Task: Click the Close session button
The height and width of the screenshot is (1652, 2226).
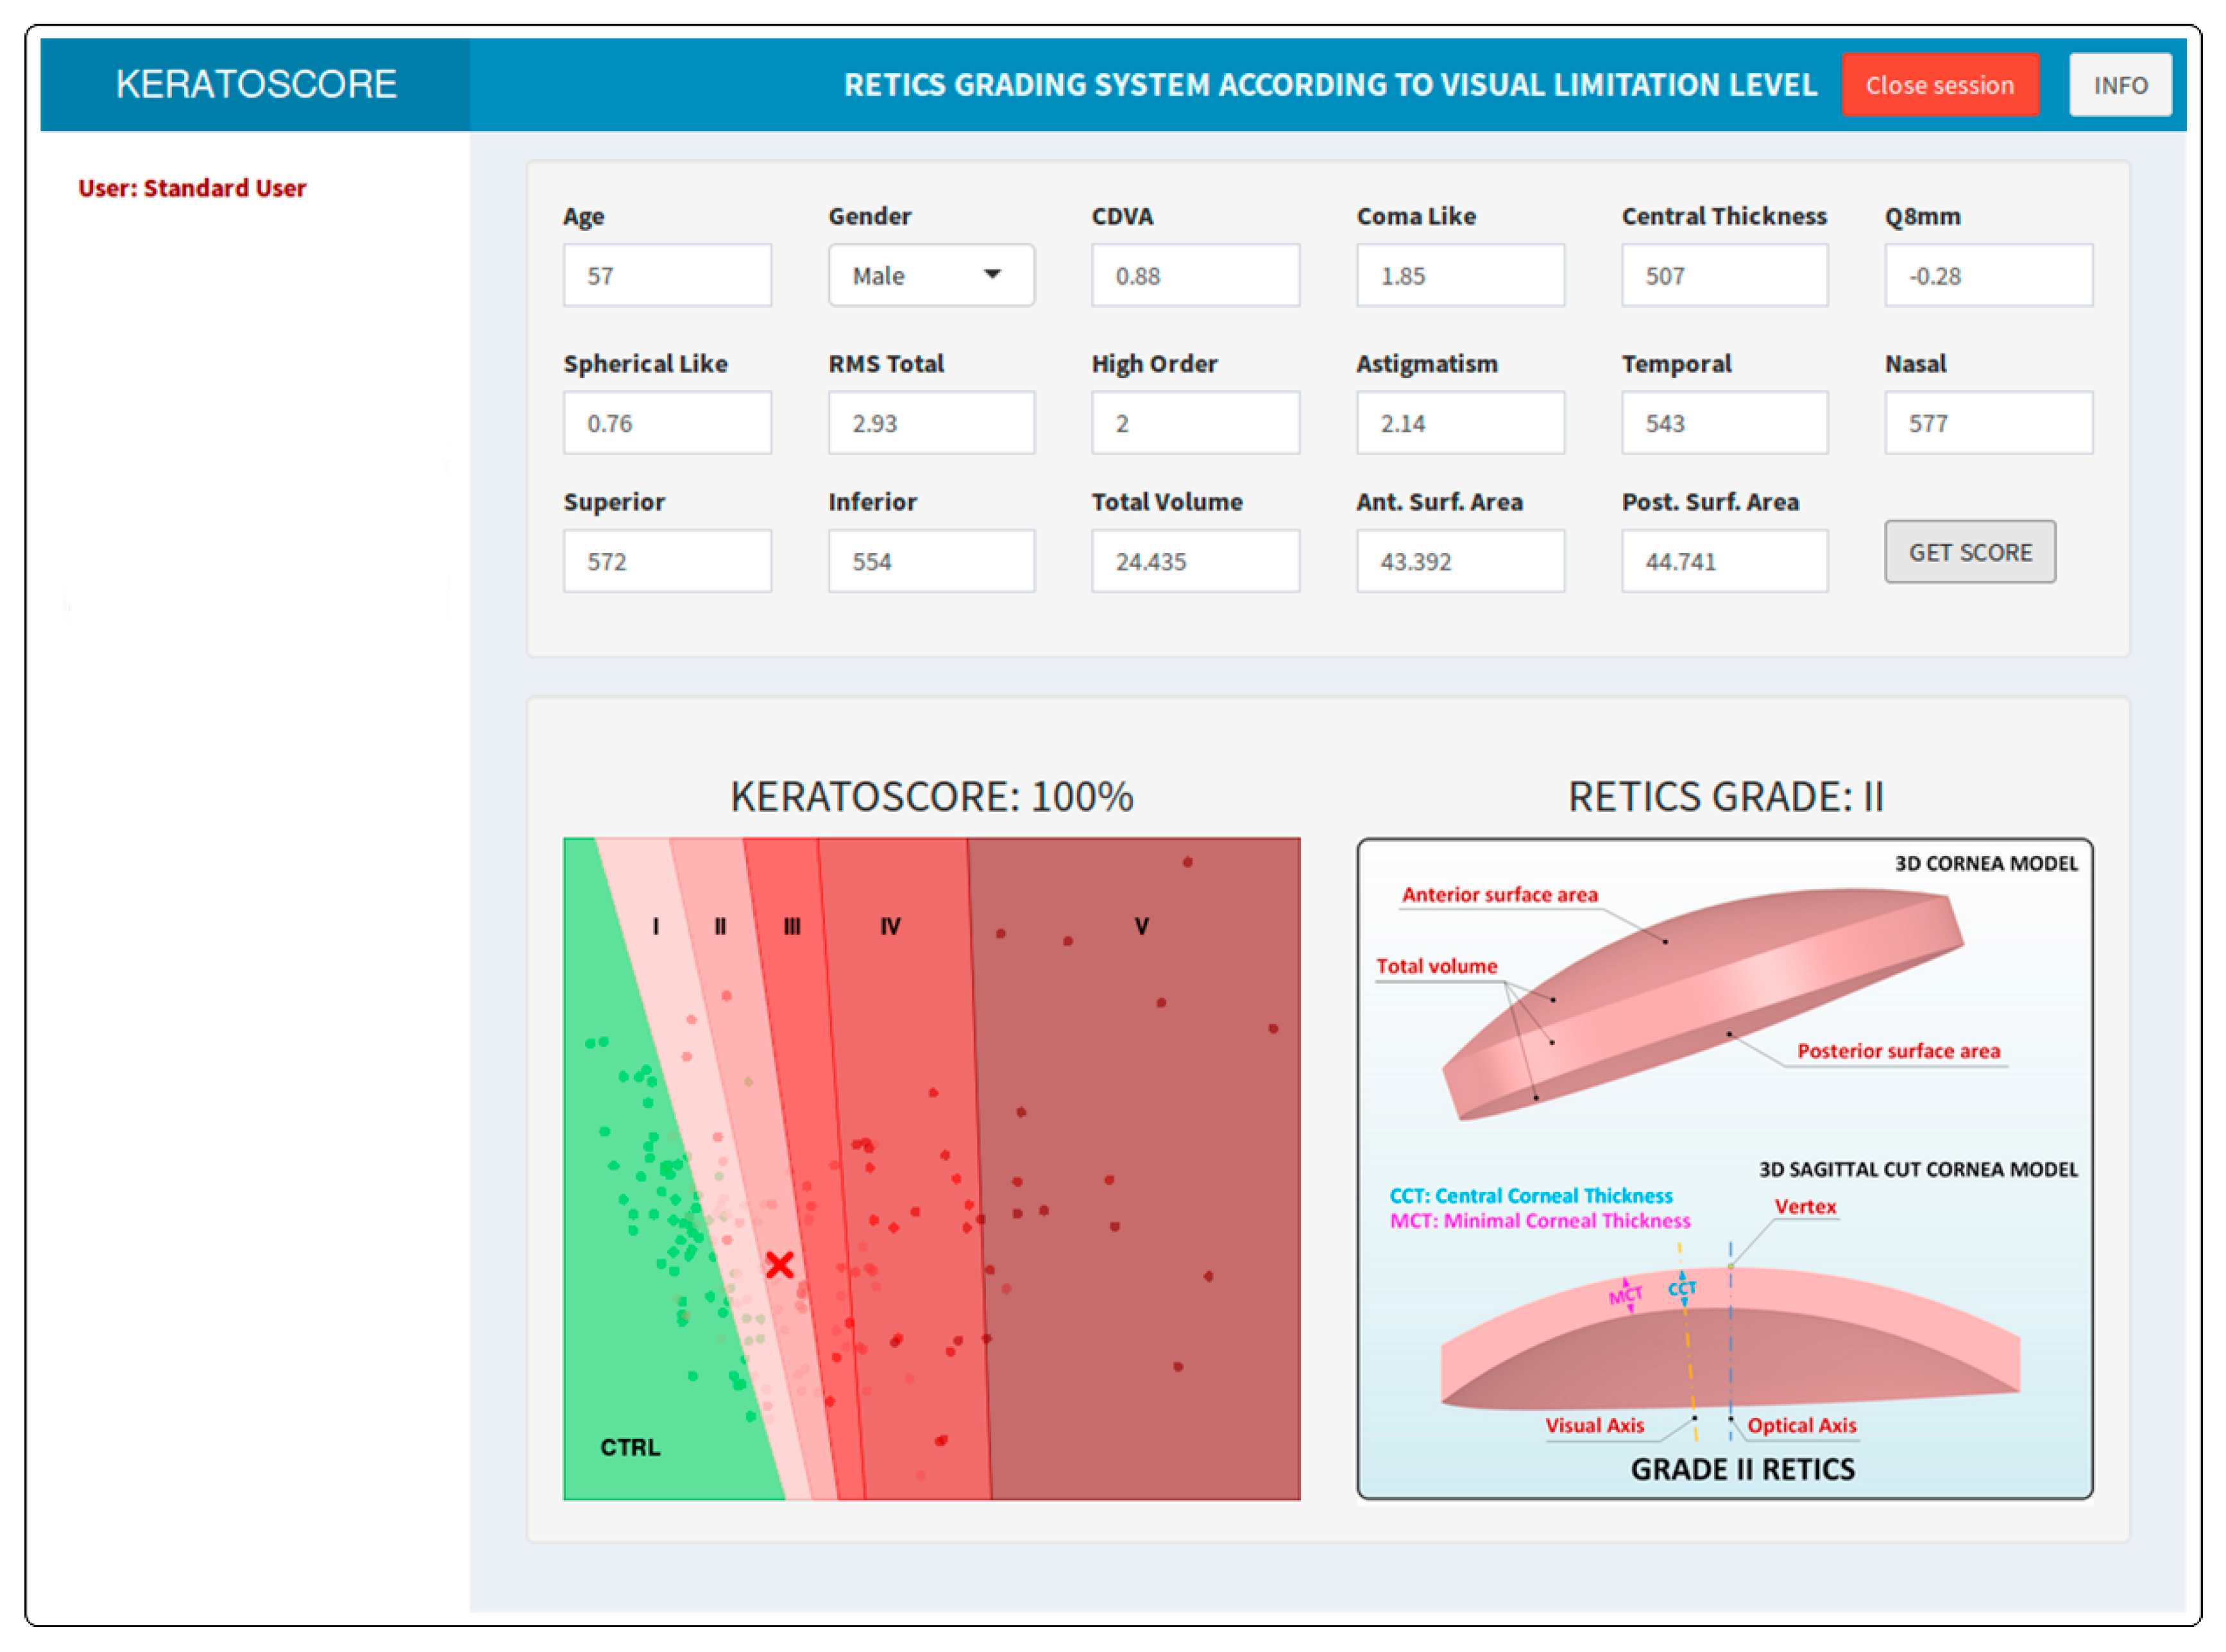Action: point(1940,85)
